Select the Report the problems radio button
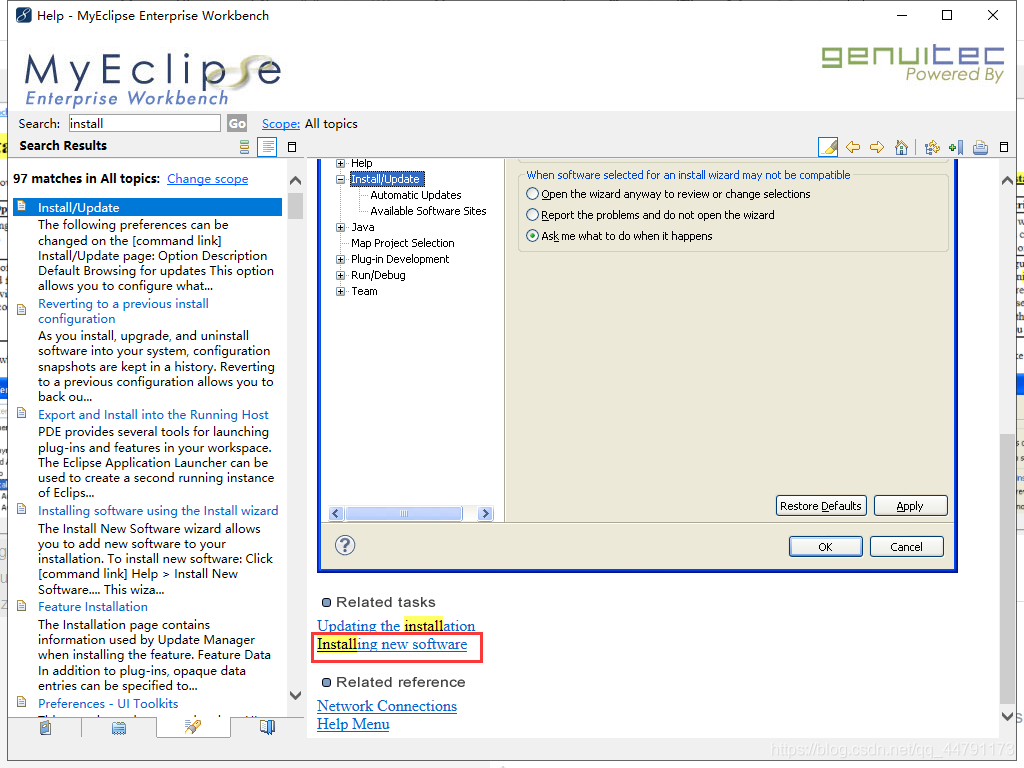Viewport: 1024px width, 768px height. coord(531,214)
